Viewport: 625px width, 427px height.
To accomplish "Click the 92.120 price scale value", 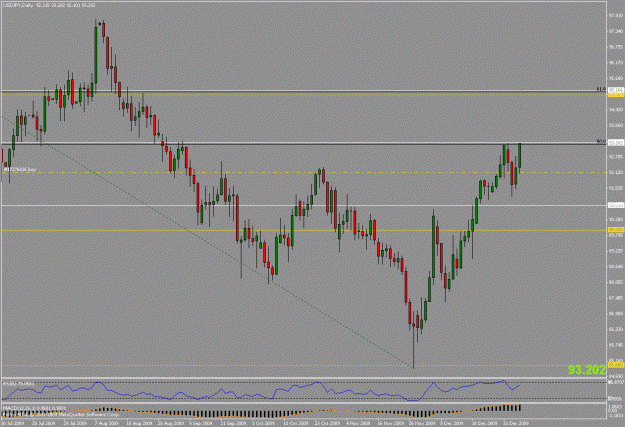I will (x=616, y=172).
